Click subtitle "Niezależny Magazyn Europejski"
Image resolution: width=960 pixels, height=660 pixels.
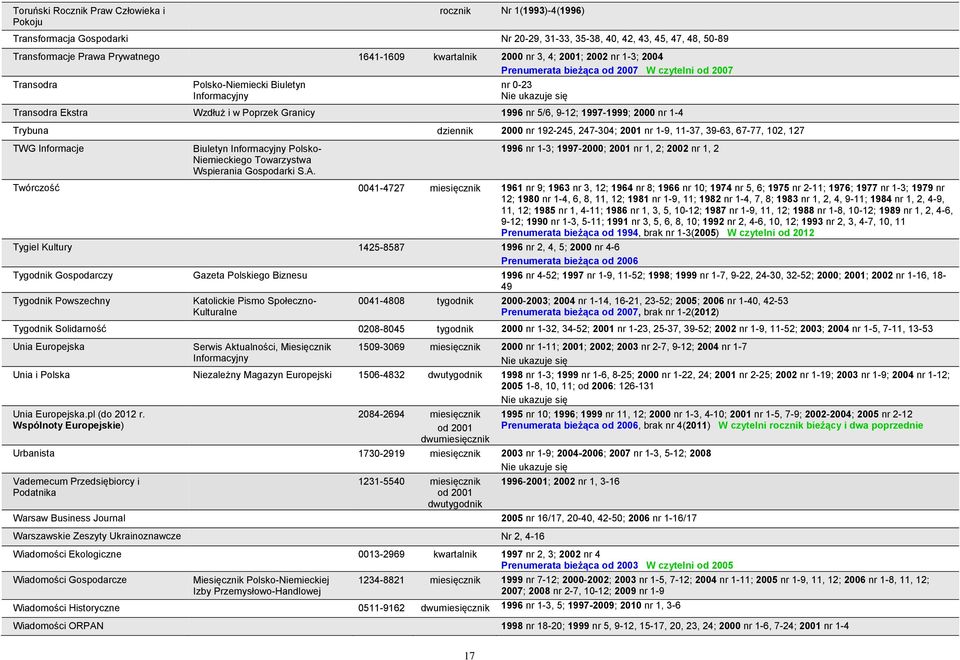tap(262, 375)
